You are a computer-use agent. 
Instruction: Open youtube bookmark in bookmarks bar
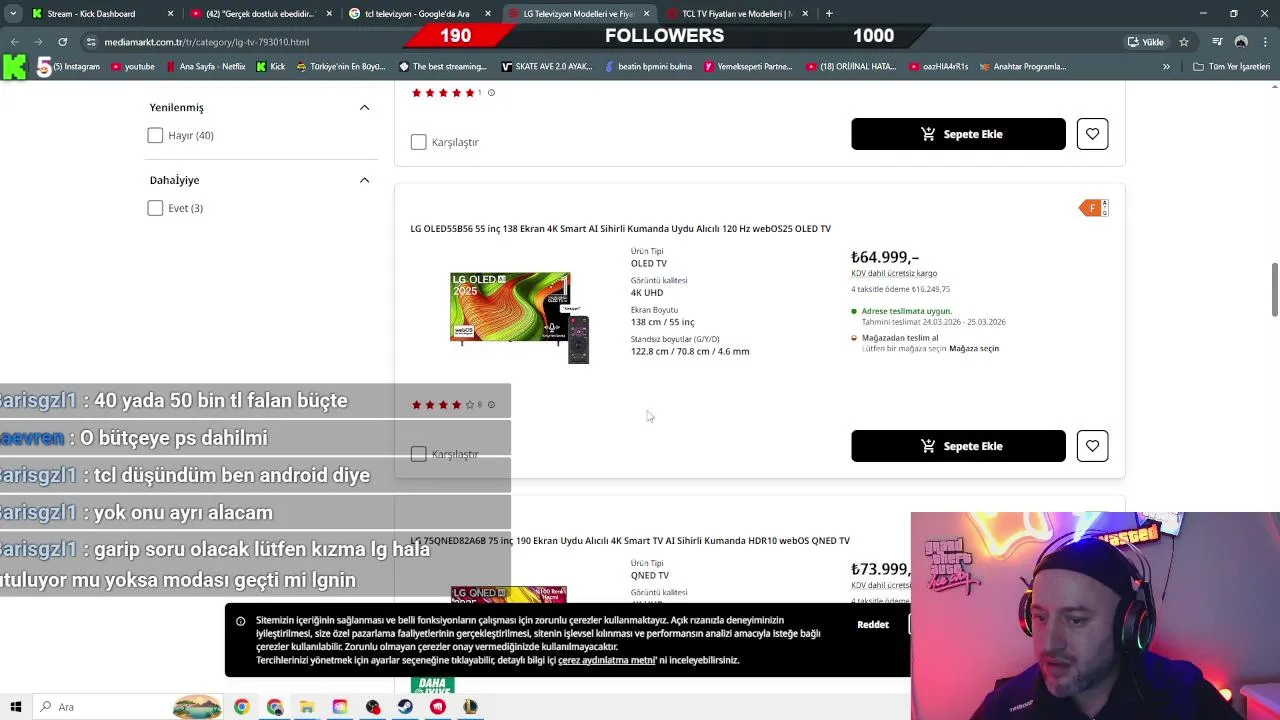click(133, 67)
